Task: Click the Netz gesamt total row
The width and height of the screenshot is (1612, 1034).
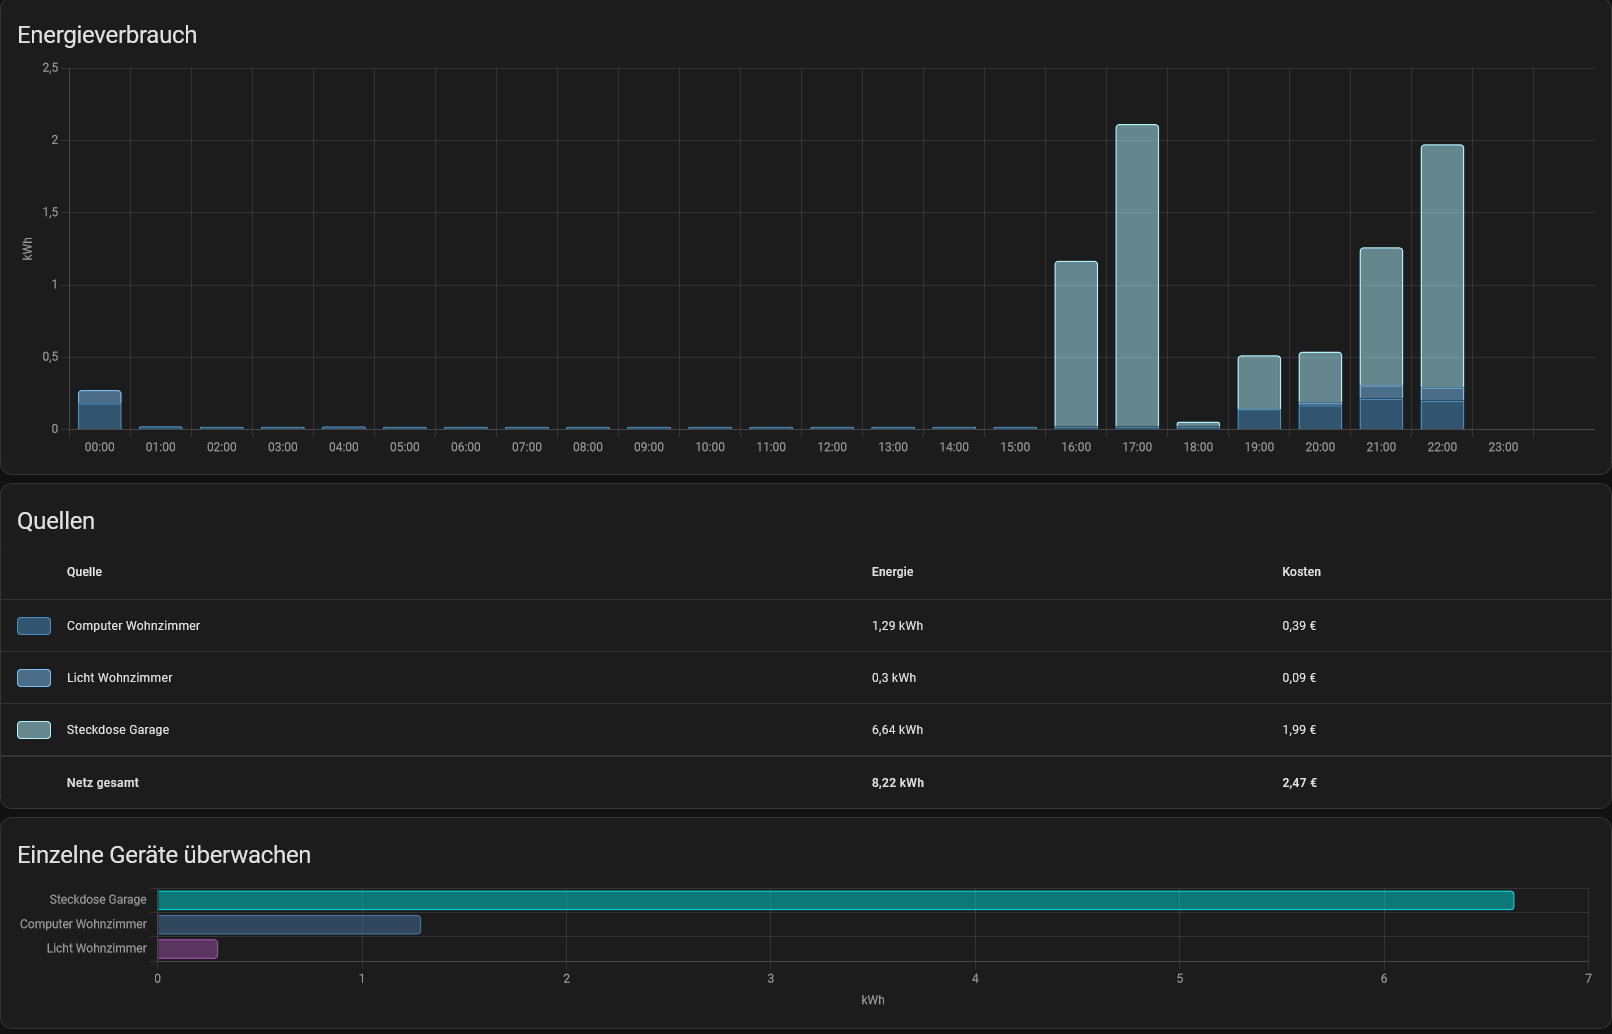Action: pyautogui.click(x=103, y=783)
